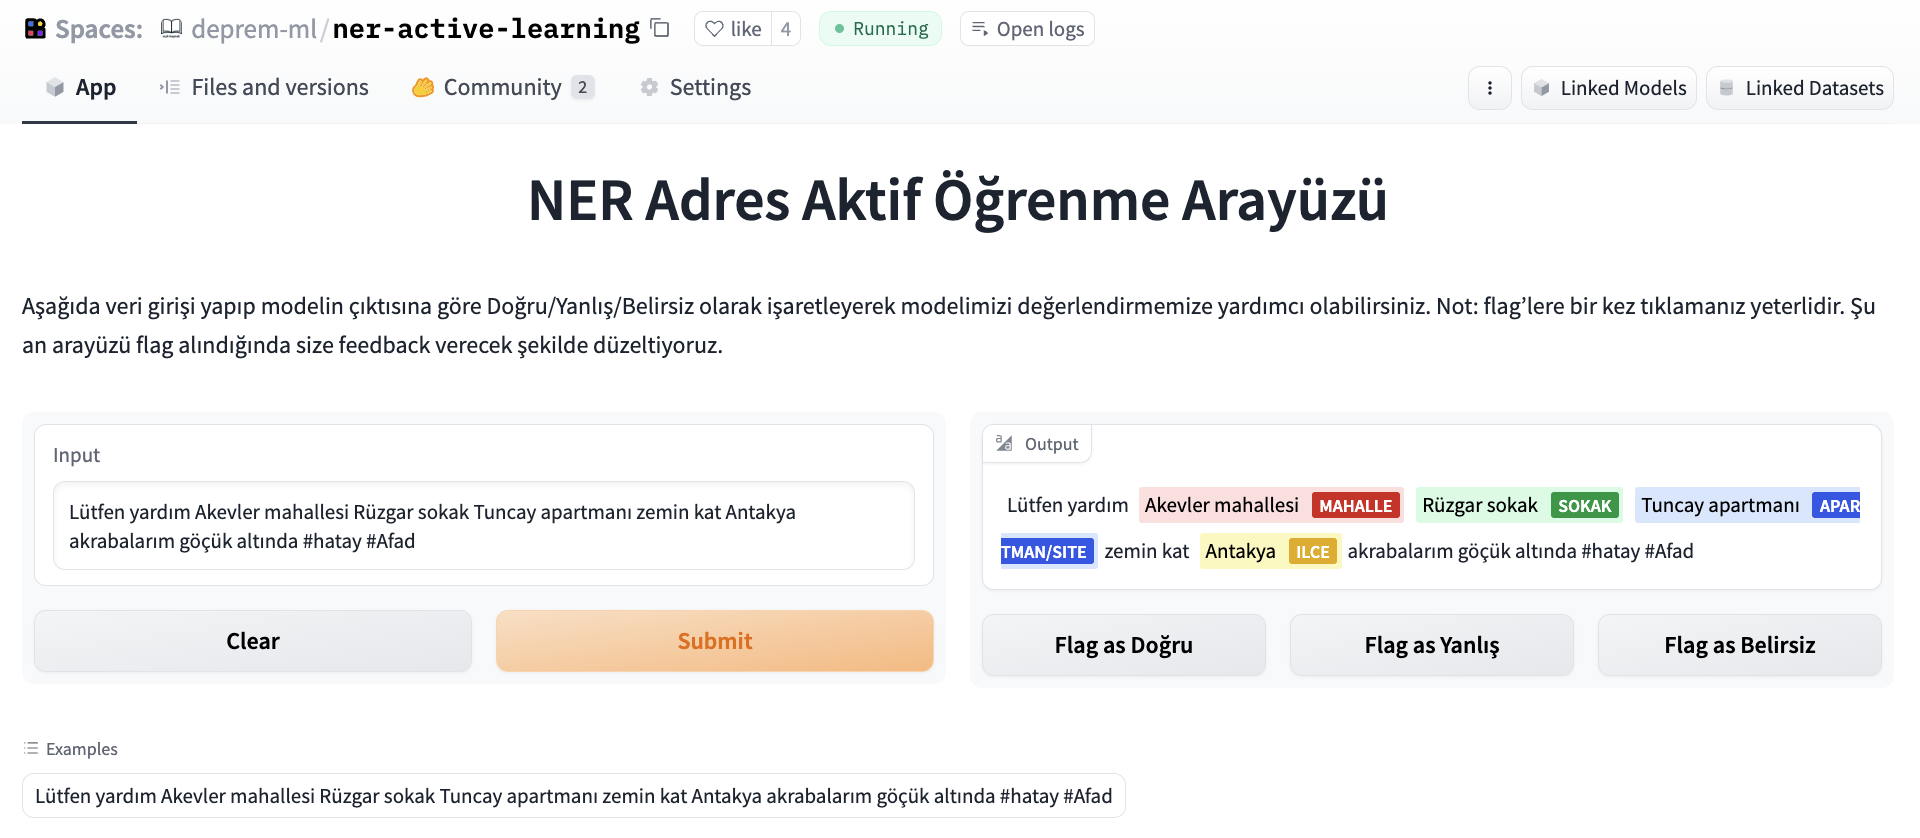Viewport: 1920px width, 838px height.
Task: Select the example sentence row
Action: pyautogui.click(x=573, y=796)
